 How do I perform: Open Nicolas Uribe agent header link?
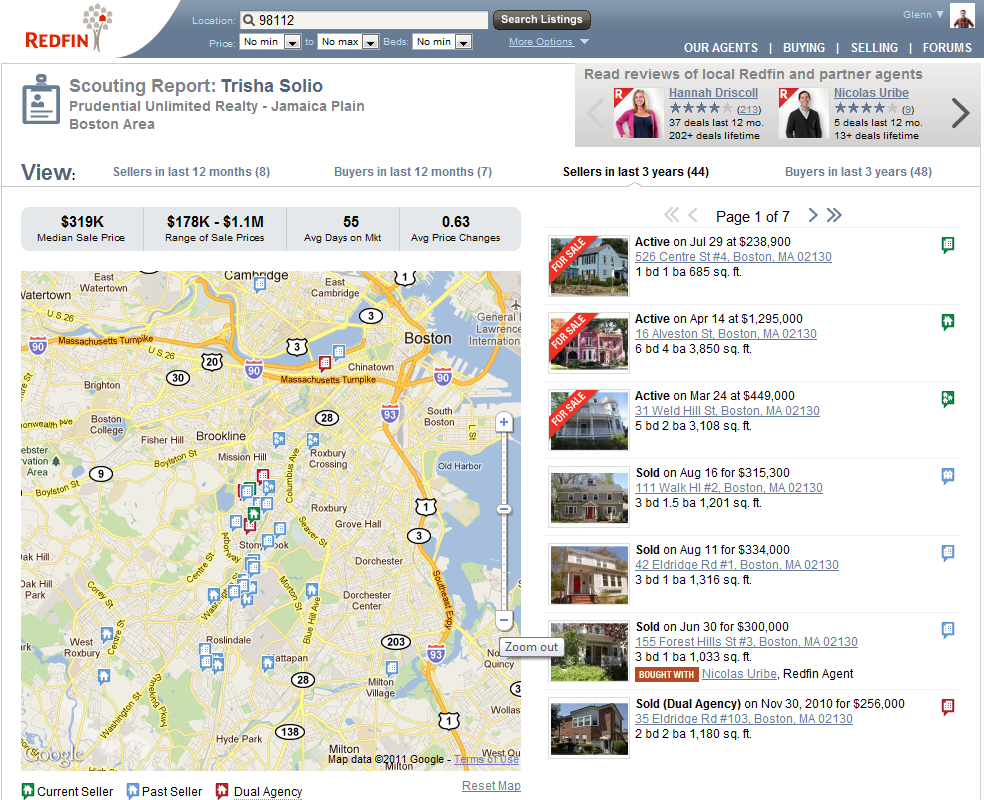click(x=871, y=93)
